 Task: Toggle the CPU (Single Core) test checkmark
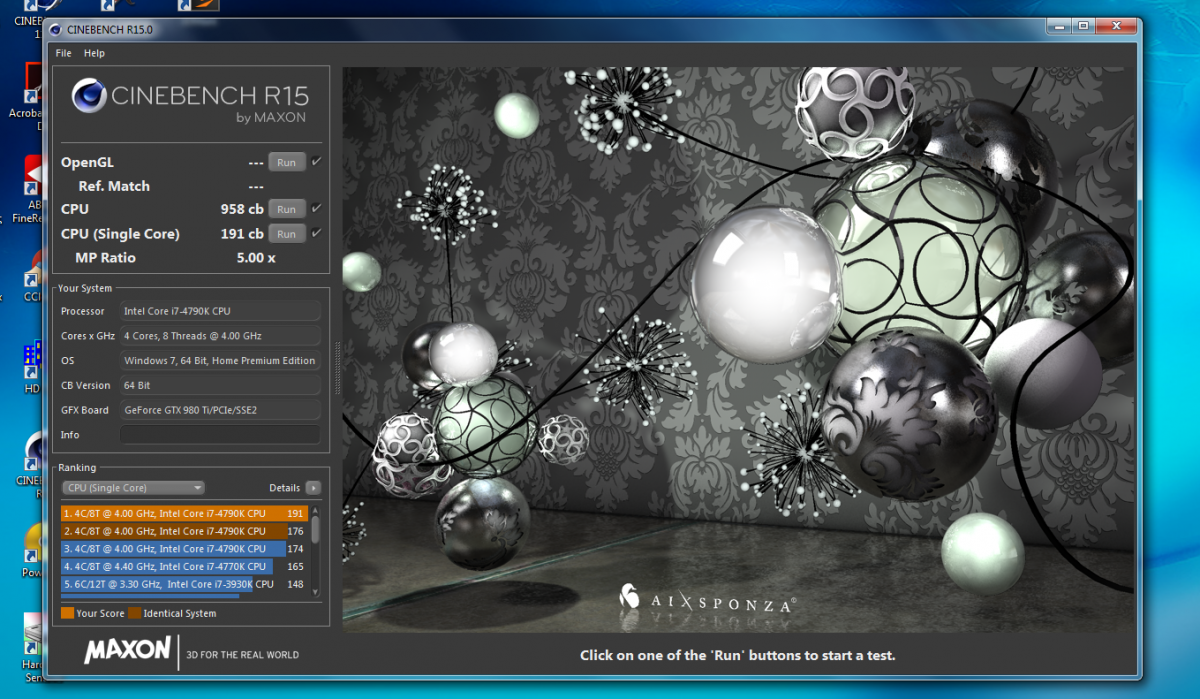click(317, 233)
